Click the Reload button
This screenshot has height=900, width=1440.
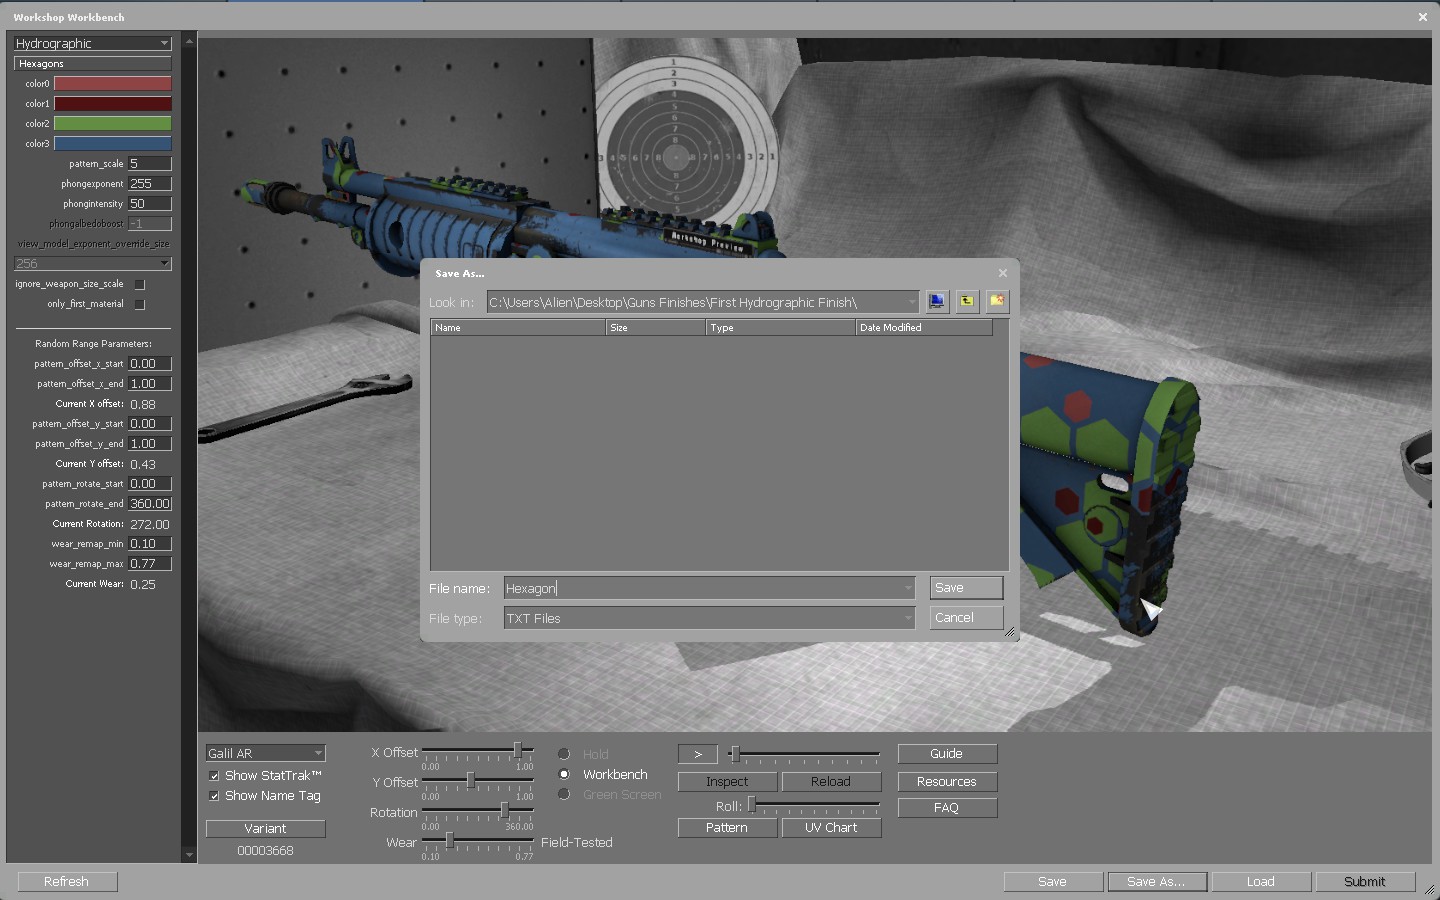pyautogui.click(x=831, y=782)
